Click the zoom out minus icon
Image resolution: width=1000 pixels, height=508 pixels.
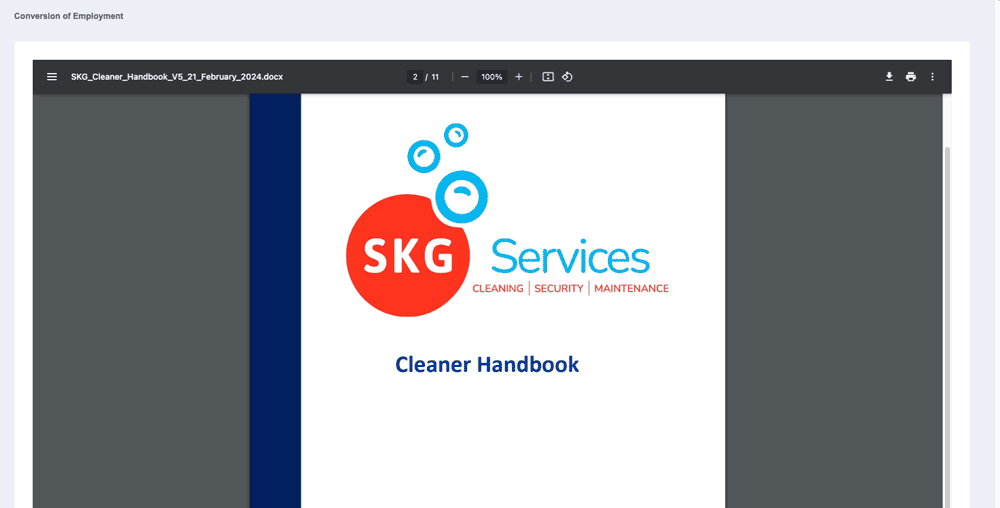465,76
